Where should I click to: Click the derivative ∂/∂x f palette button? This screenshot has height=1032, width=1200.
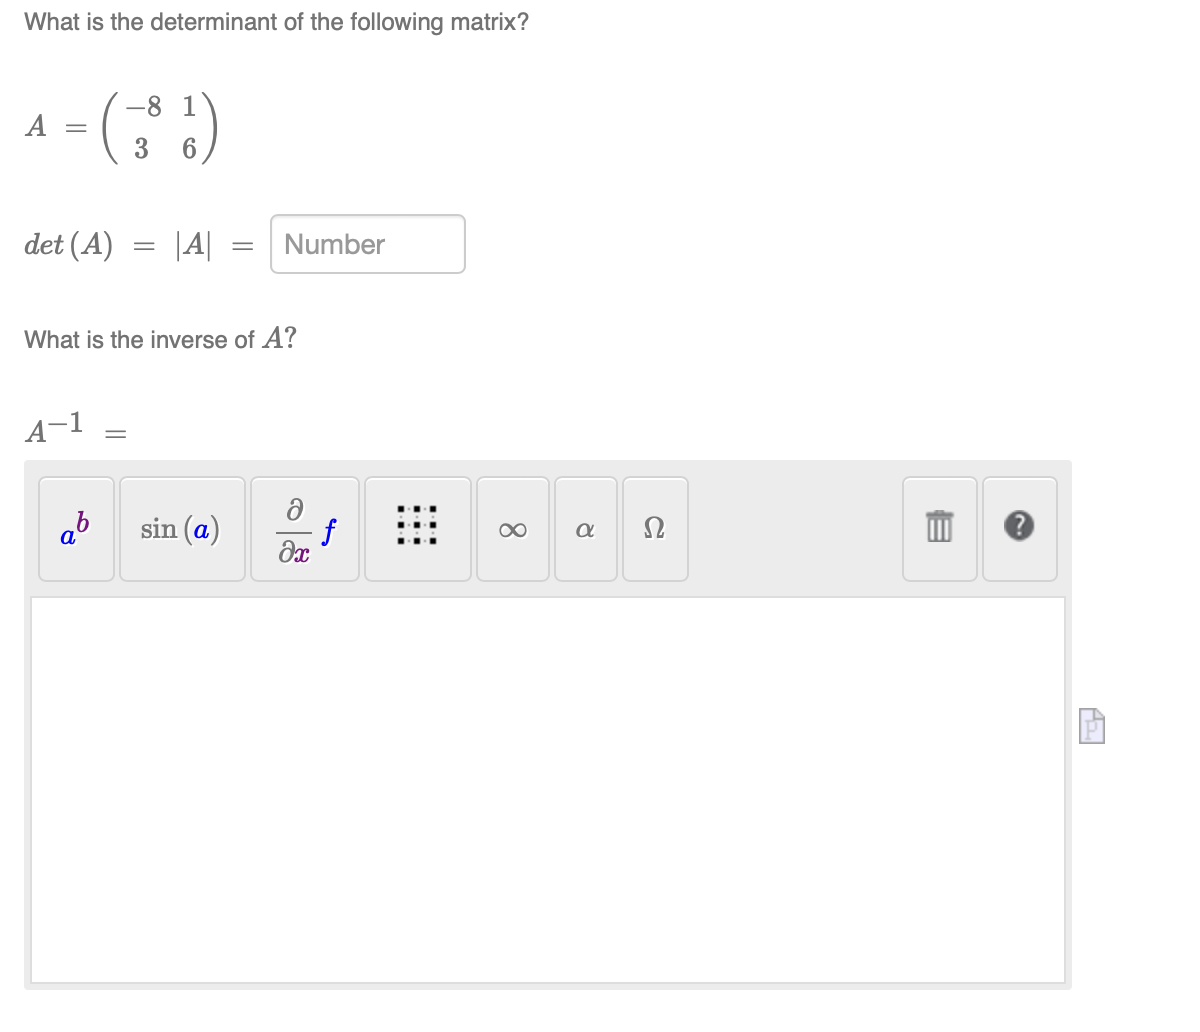click(x=305, y=529)
